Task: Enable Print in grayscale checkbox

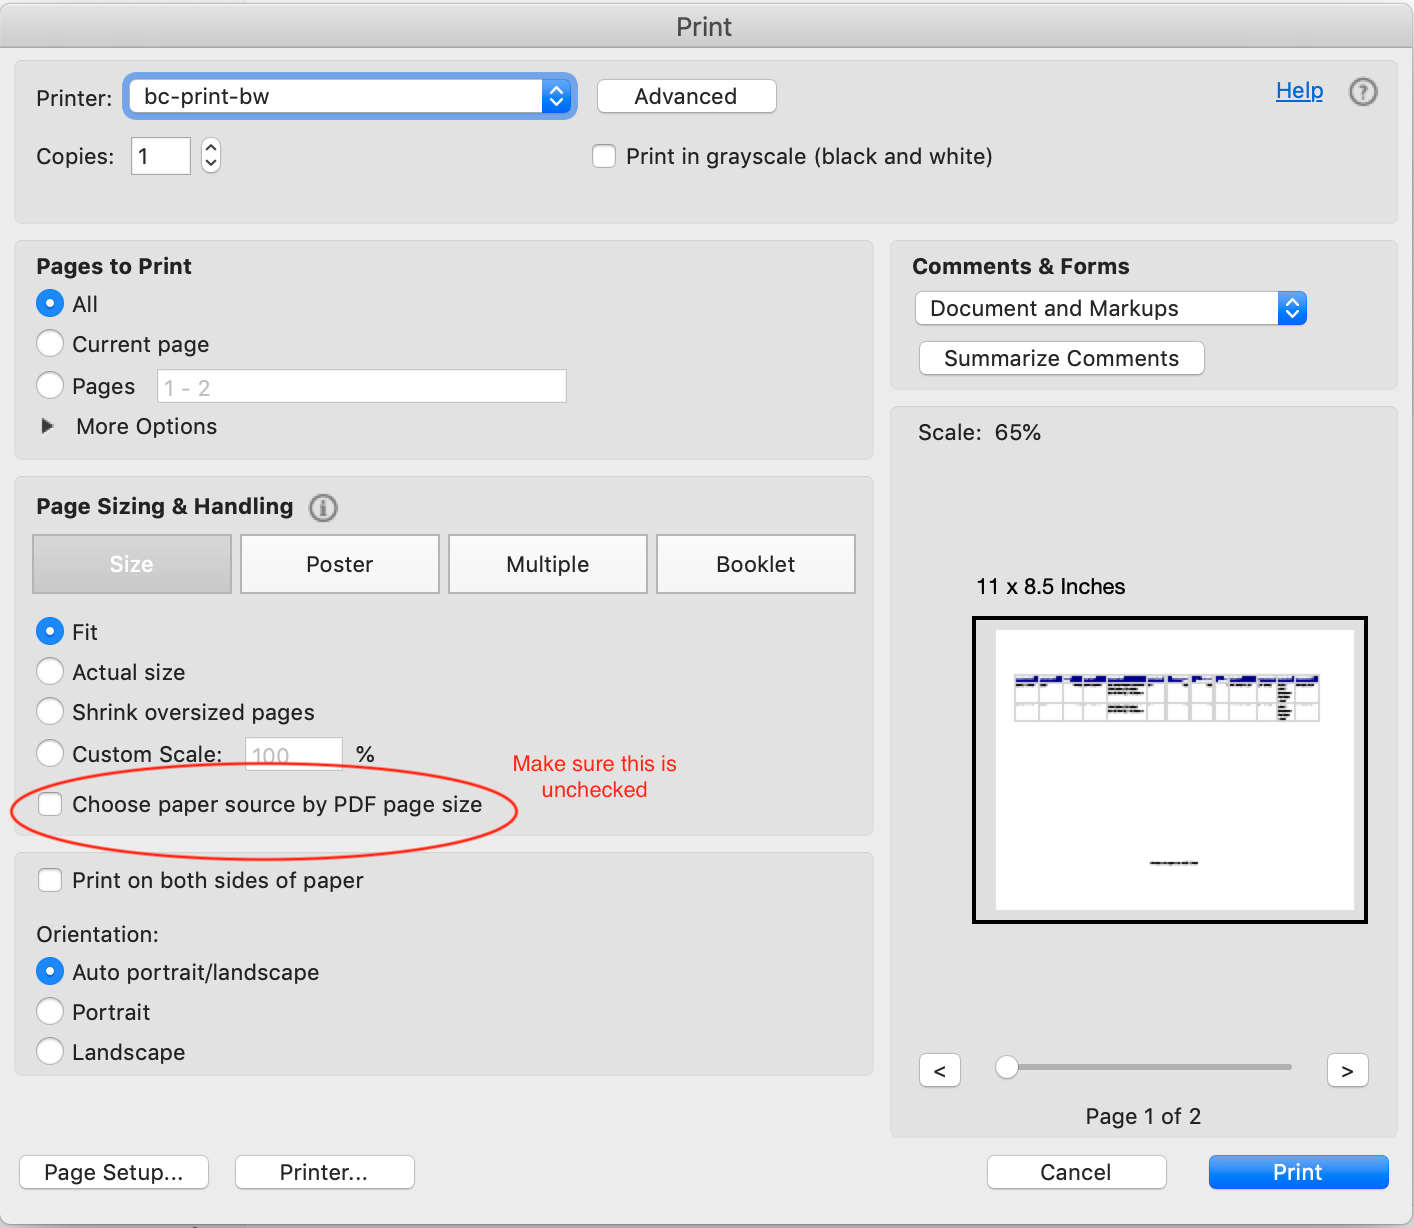Action: pos(604,156)
